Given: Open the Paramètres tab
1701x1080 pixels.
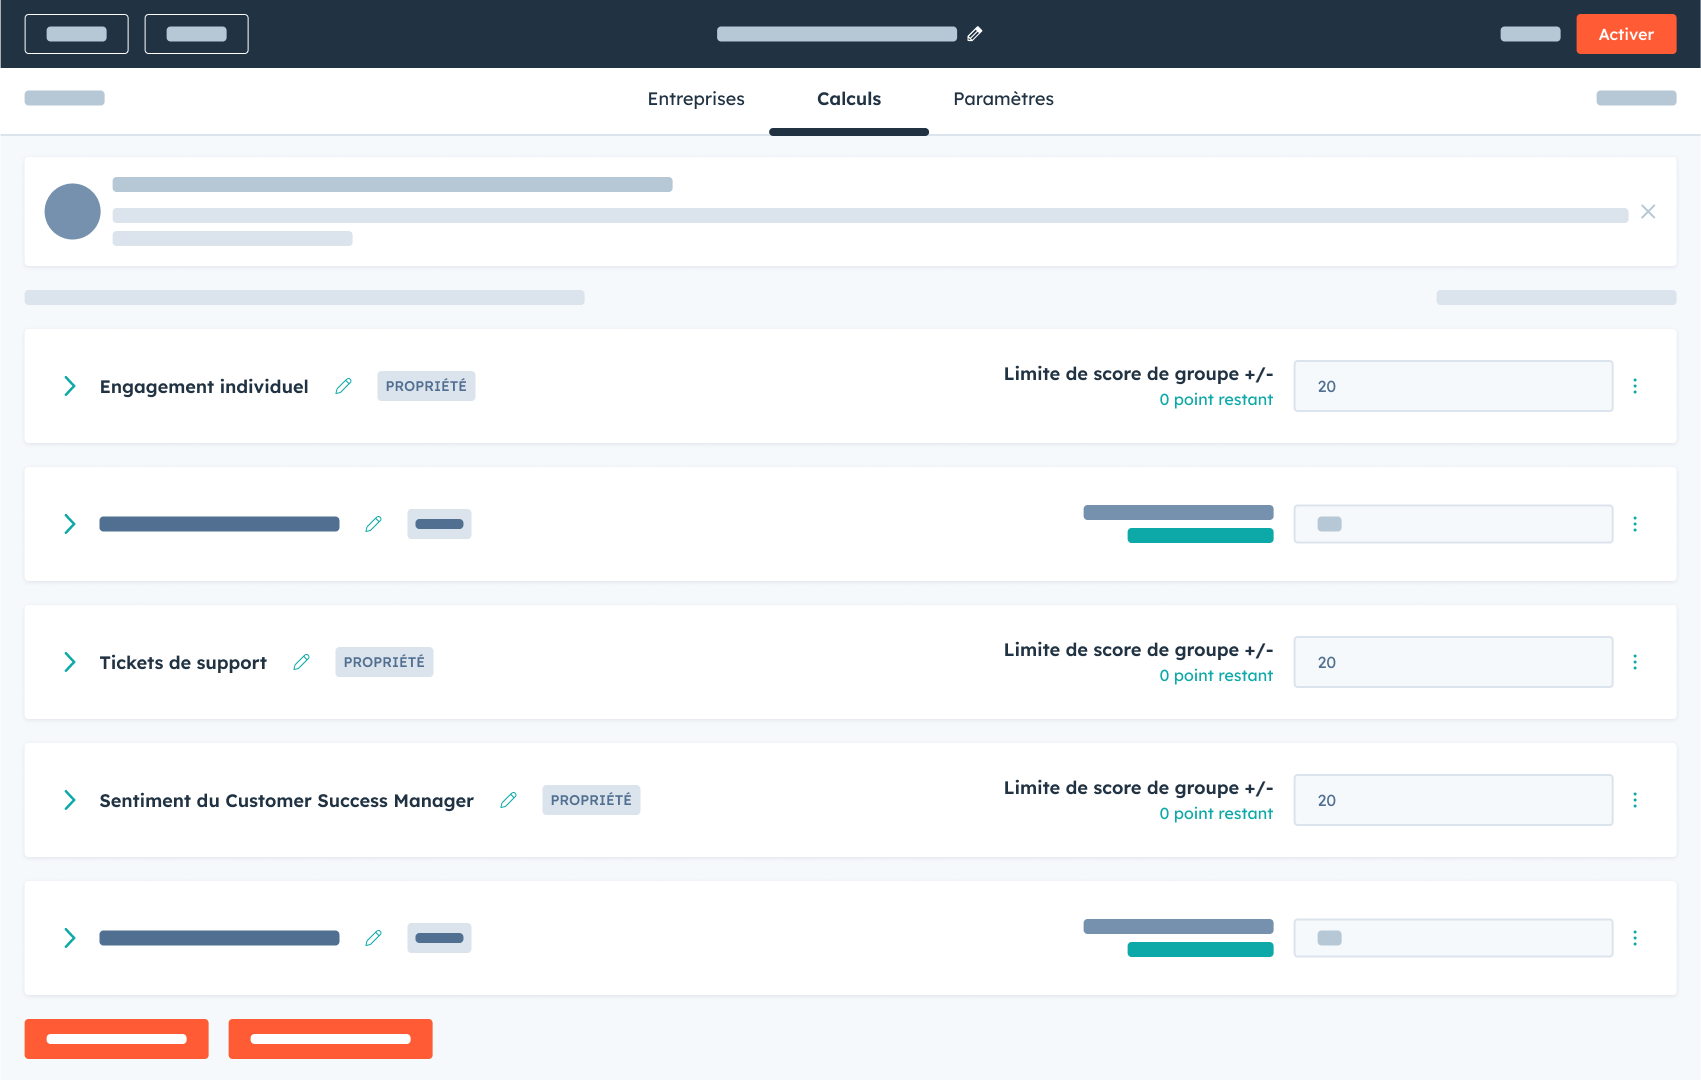Looking at the screenshot, I should click(x=1003, y=99).
